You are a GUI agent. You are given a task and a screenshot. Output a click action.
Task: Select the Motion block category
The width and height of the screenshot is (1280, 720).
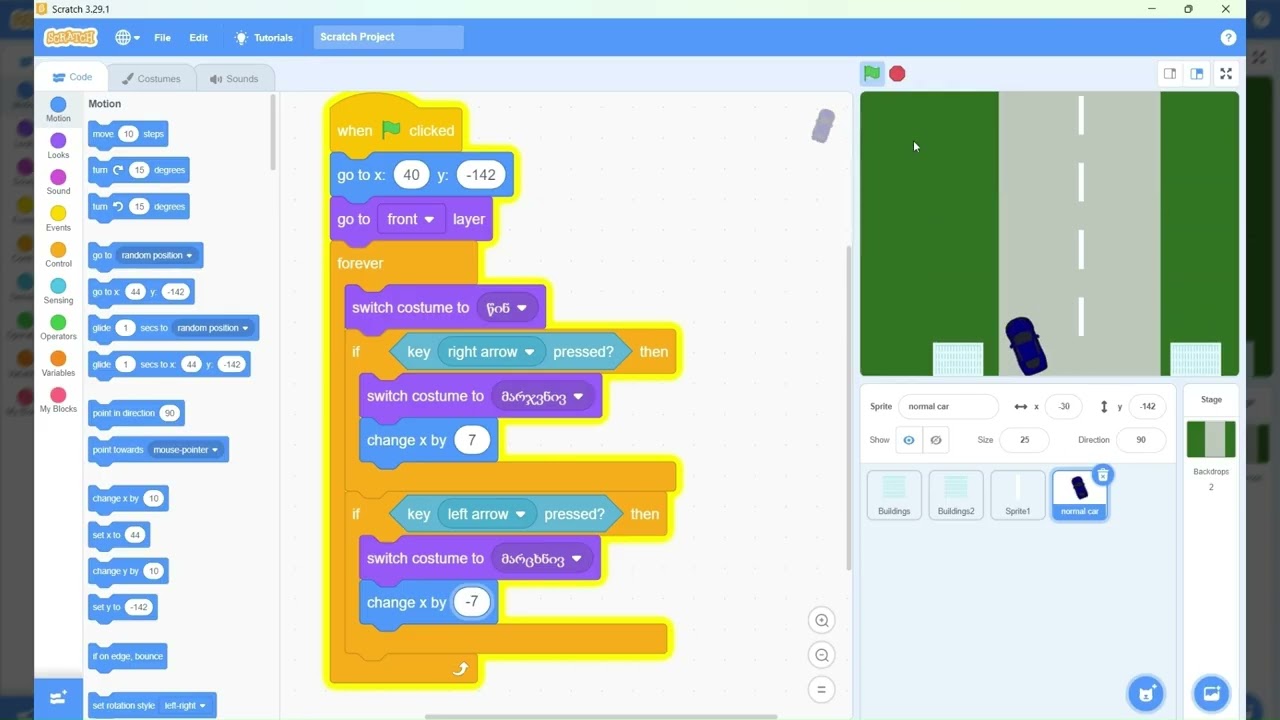58,109
